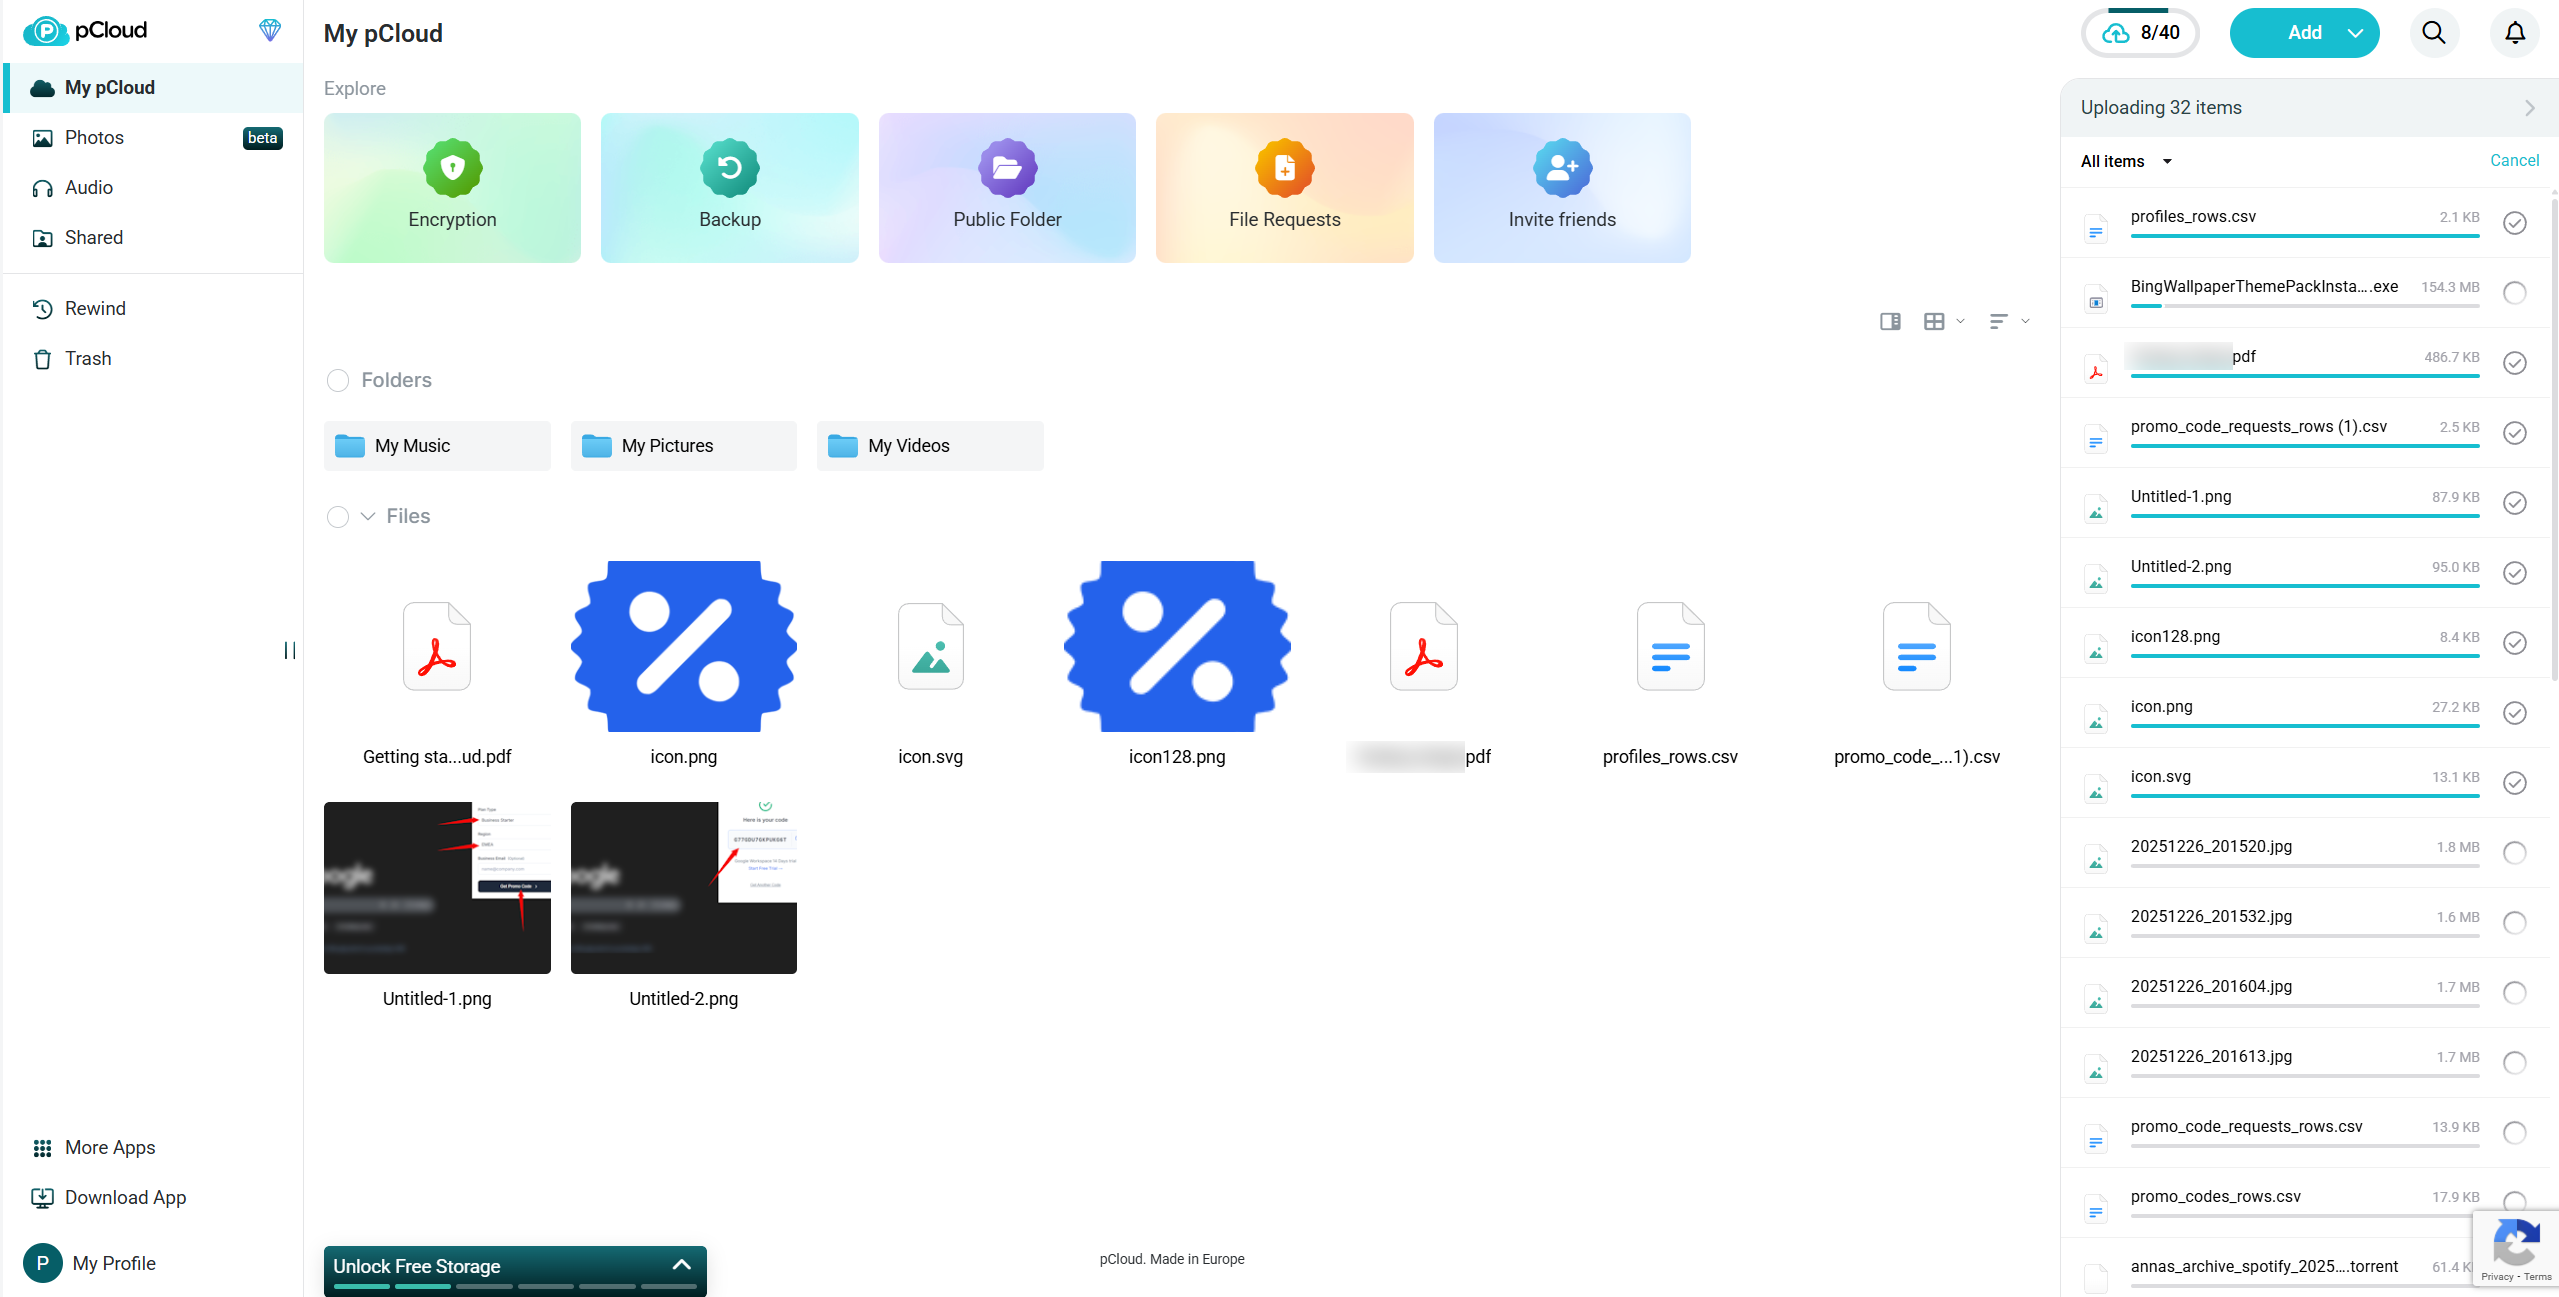Open the Invite friends section
This screenshot has width=2559, height=1297.
pyautogui.click(x=1561, y=187)
